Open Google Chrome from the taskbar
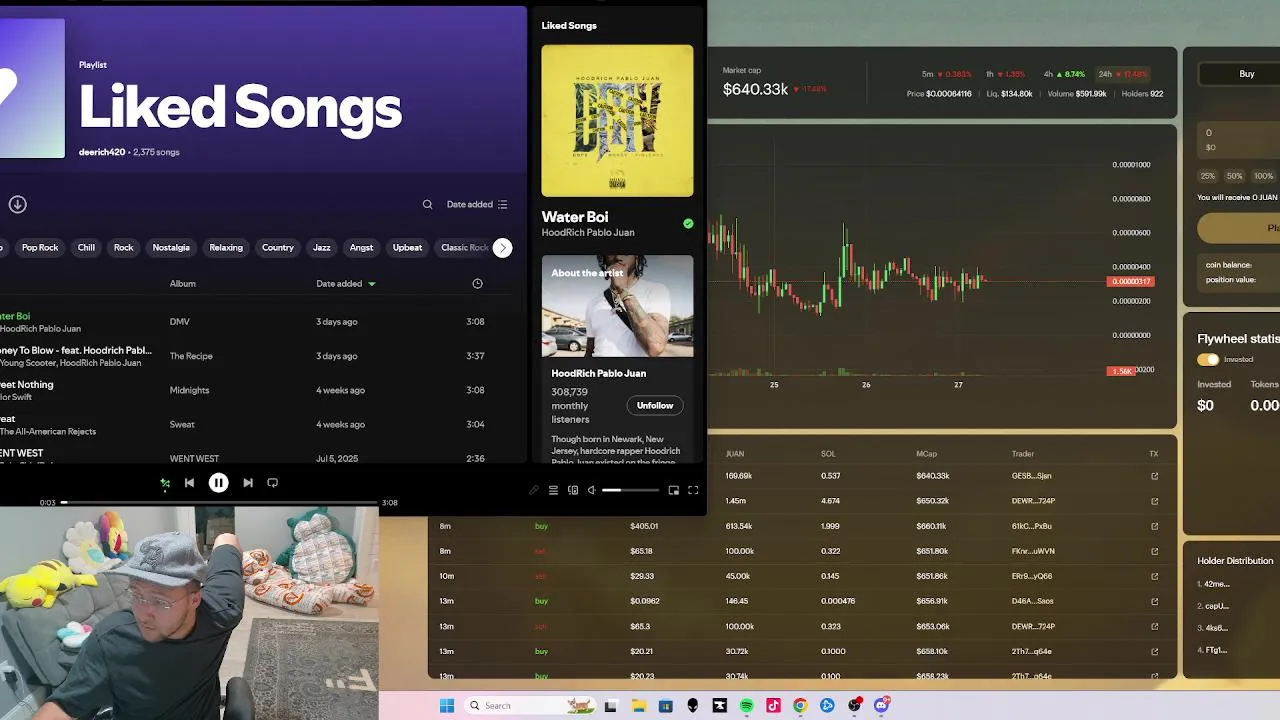1280x720 pixels. (800, 705)
